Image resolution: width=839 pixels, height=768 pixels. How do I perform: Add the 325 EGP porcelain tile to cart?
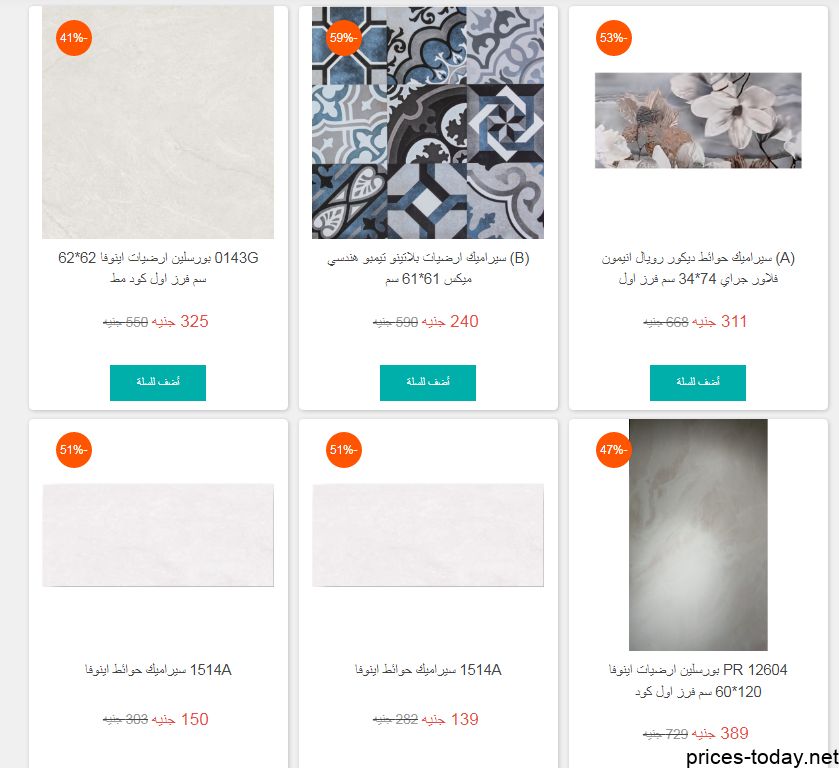click(x=158, y=383)
